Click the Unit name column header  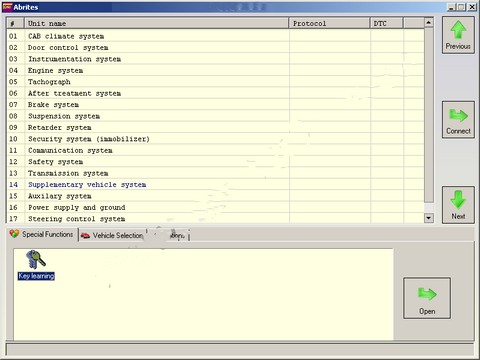157,23
